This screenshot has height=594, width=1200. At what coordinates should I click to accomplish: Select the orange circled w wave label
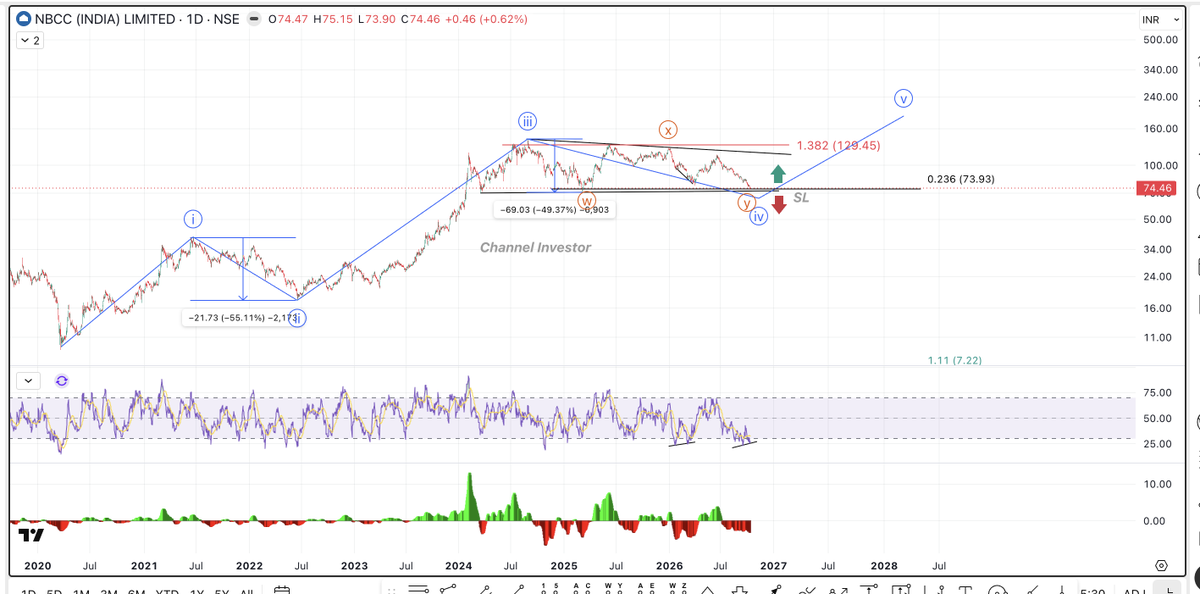click(x=586, y=202)
